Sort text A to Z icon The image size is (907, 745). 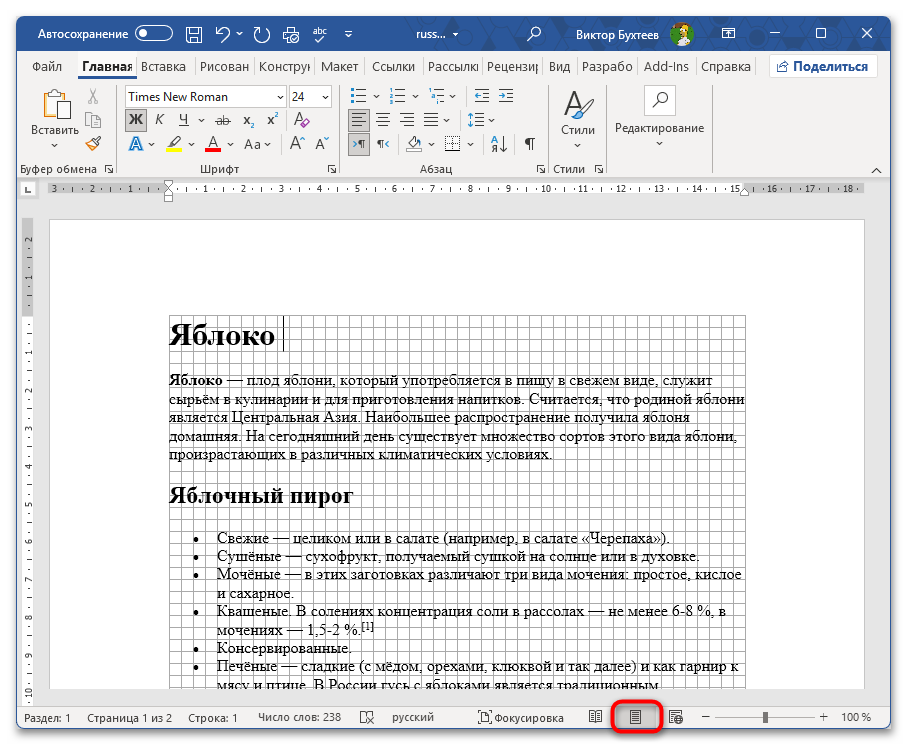coord(499,144)
